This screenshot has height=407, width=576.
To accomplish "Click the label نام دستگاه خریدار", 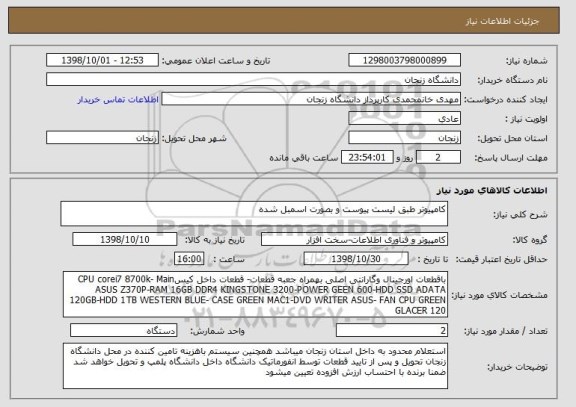I will (512, 80).
